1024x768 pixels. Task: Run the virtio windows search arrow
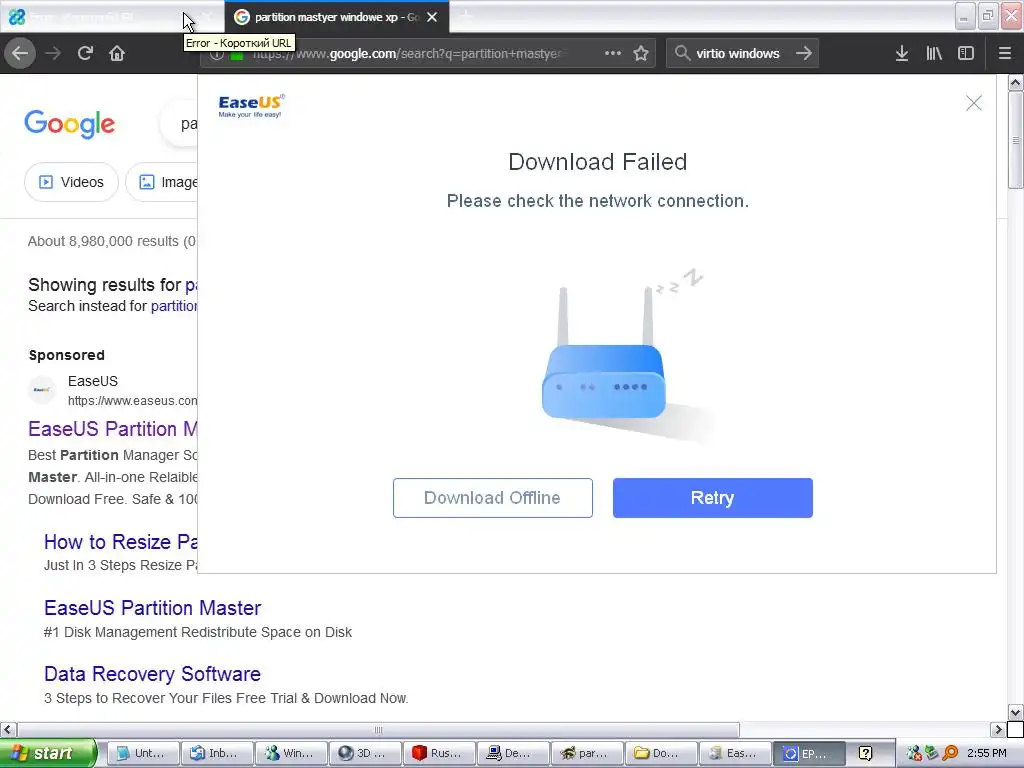tap(804, 54)
